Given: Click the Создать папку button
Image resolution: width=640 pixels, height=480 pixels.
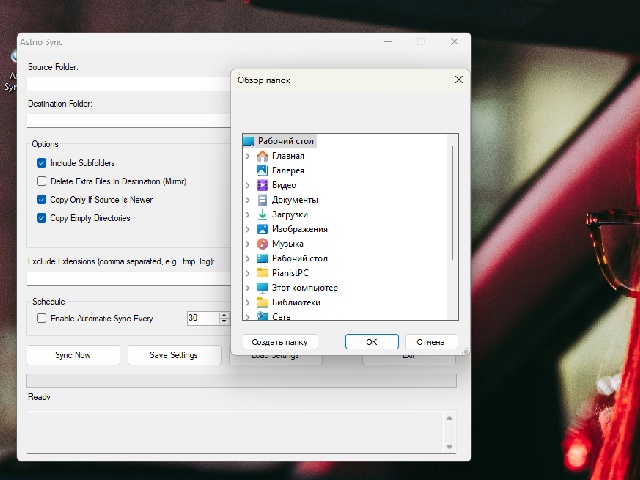Looking at the screenshot, I should [x=280, y=342].
